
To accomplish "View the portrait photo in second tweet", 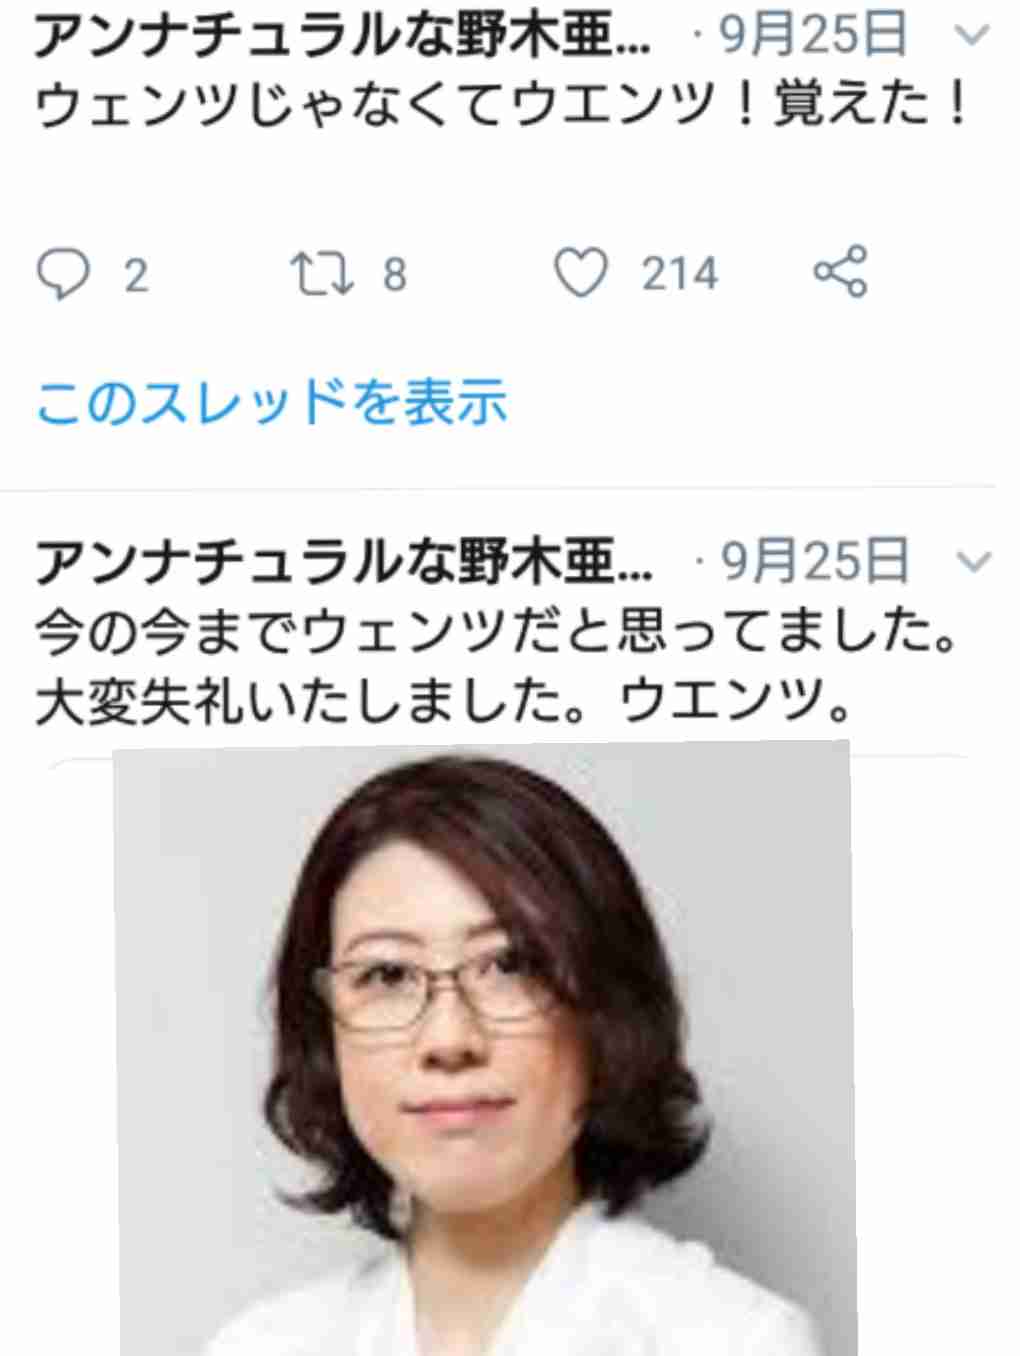I will (x=485, y=1048).
